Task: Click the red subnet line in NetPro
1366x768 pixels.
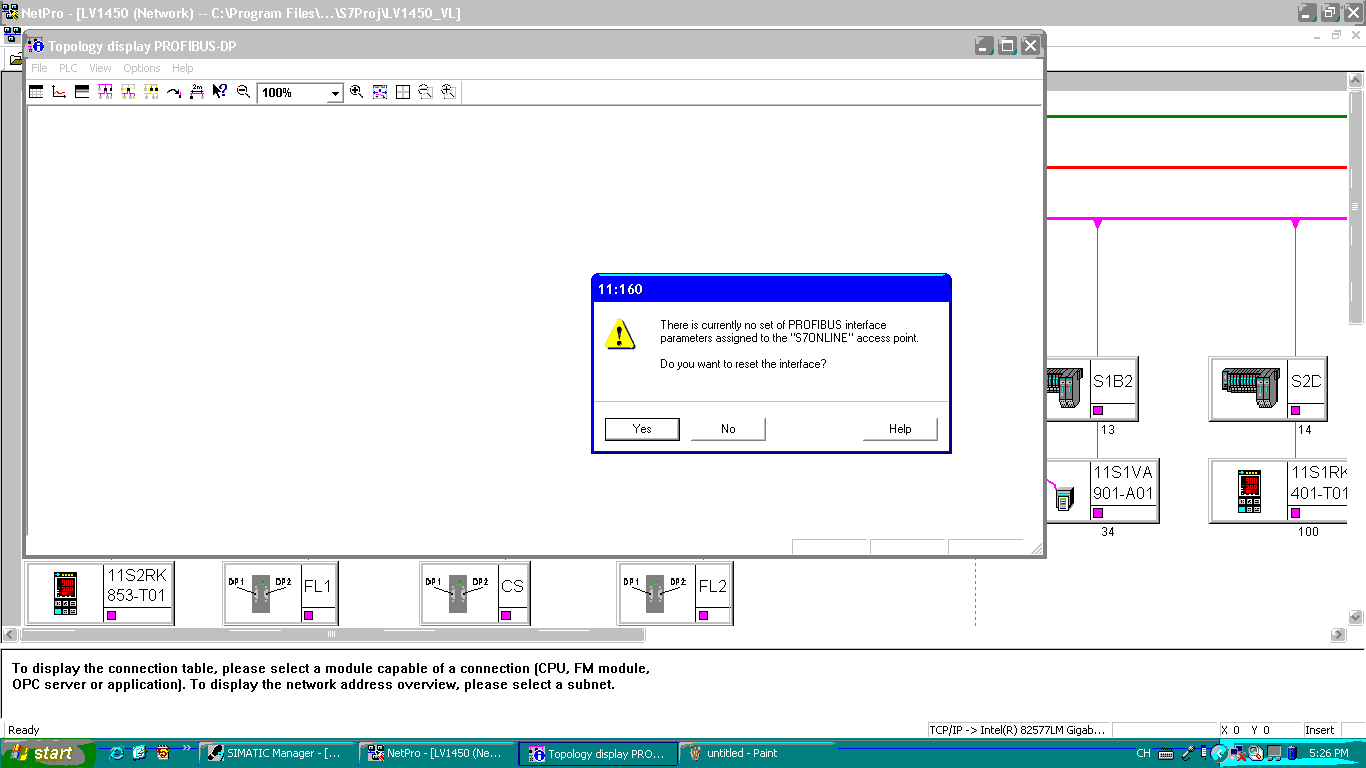Action: (x=1197, y=167)
